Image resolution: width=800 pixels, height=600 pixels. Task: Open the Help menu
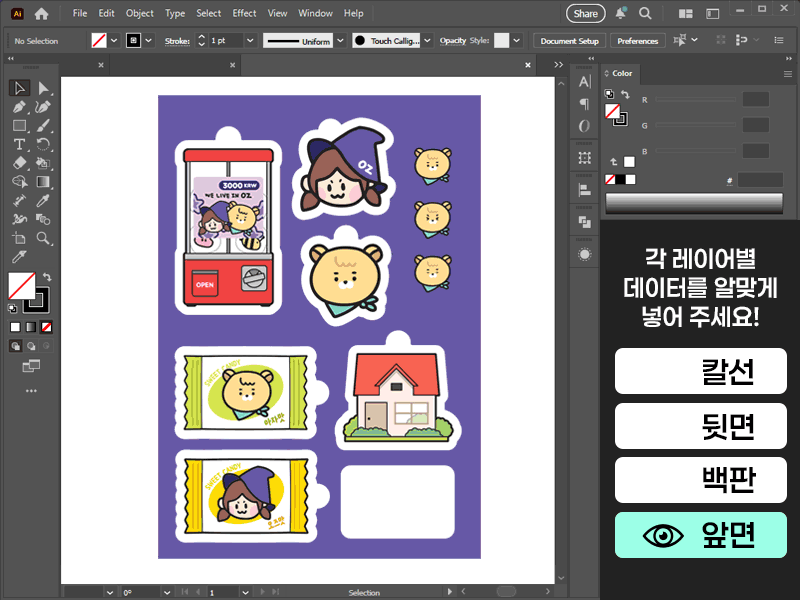click(x=353, y=13)
